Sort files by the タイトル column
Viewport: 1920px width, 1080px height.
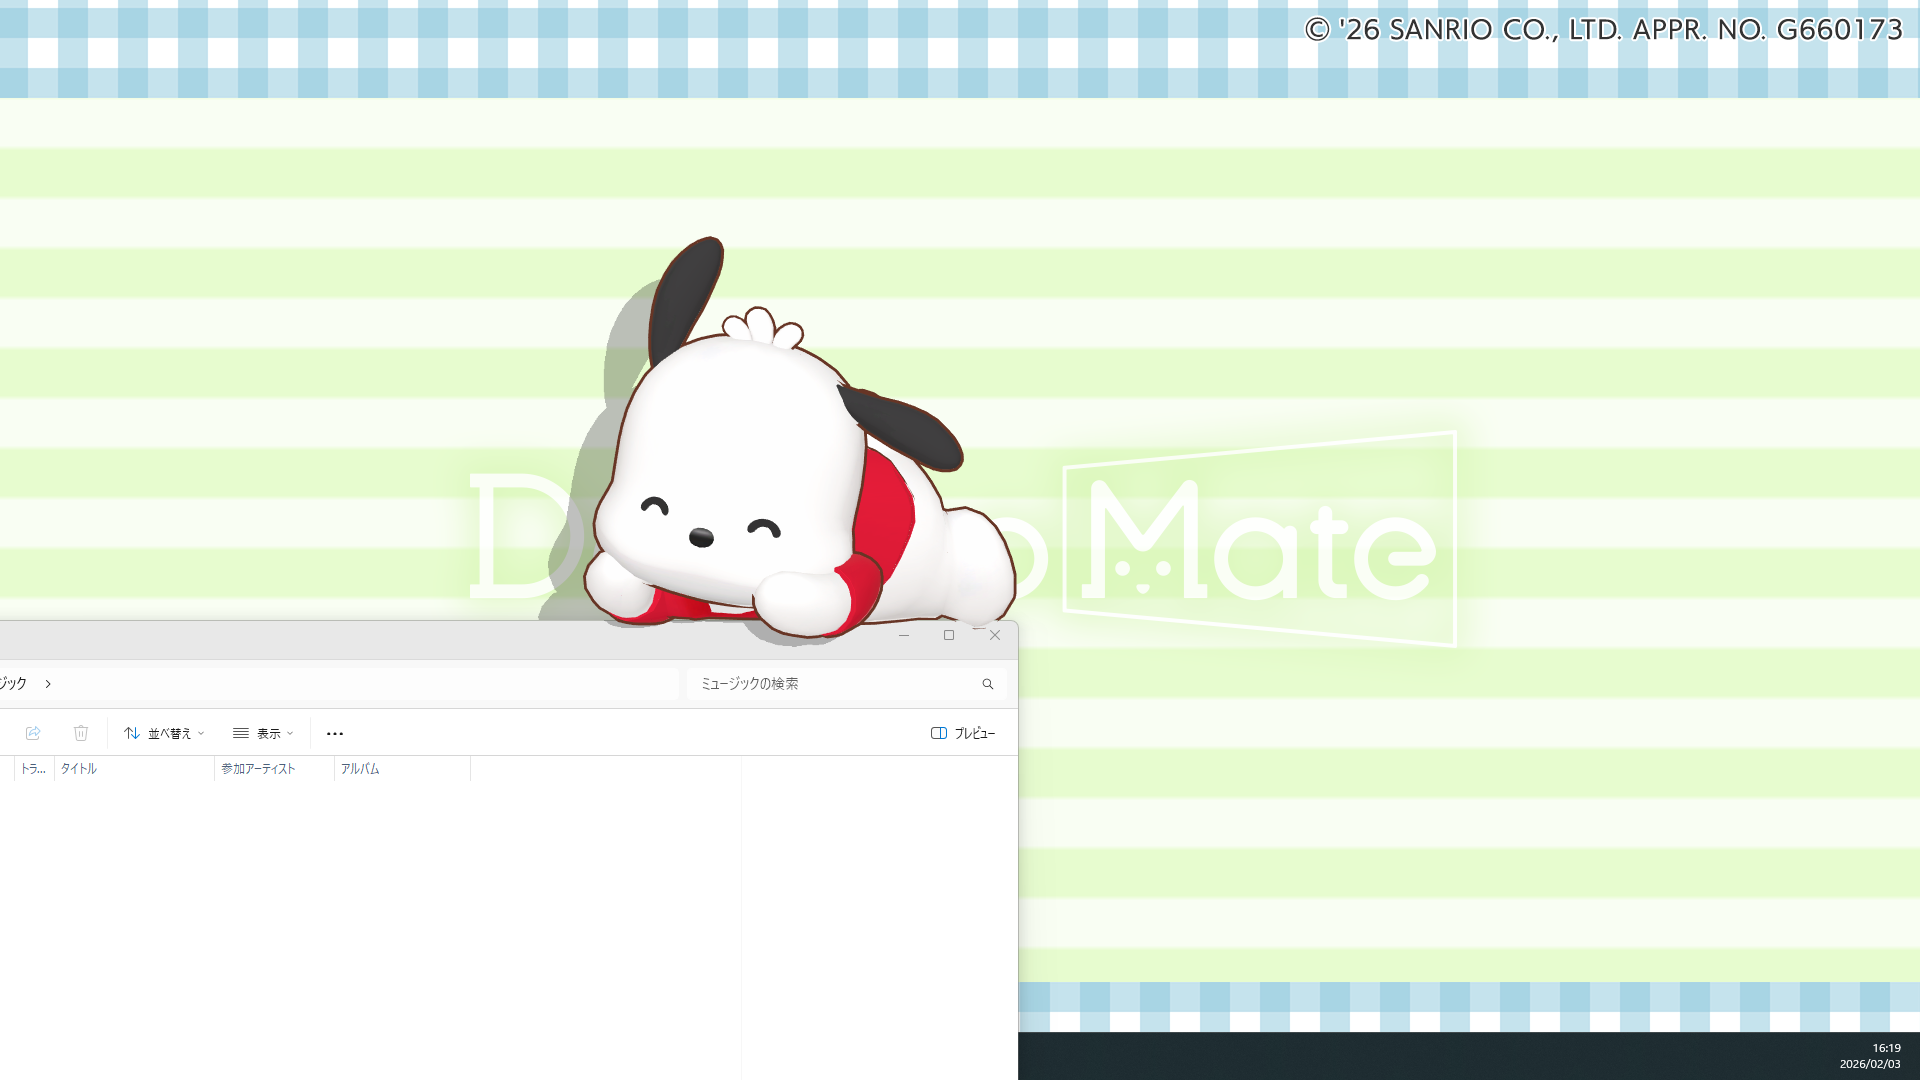tap(78, 768)
